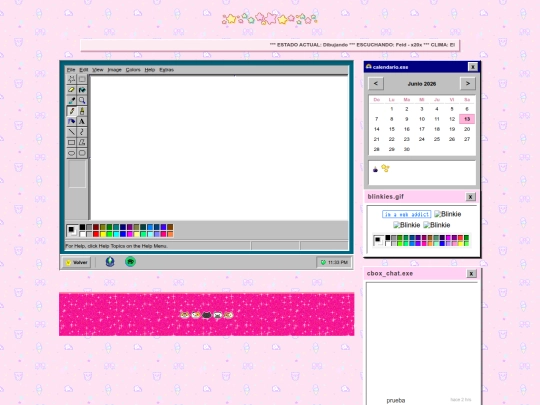Select the Curve tool

pyautogui.click(x=82, y=132)
